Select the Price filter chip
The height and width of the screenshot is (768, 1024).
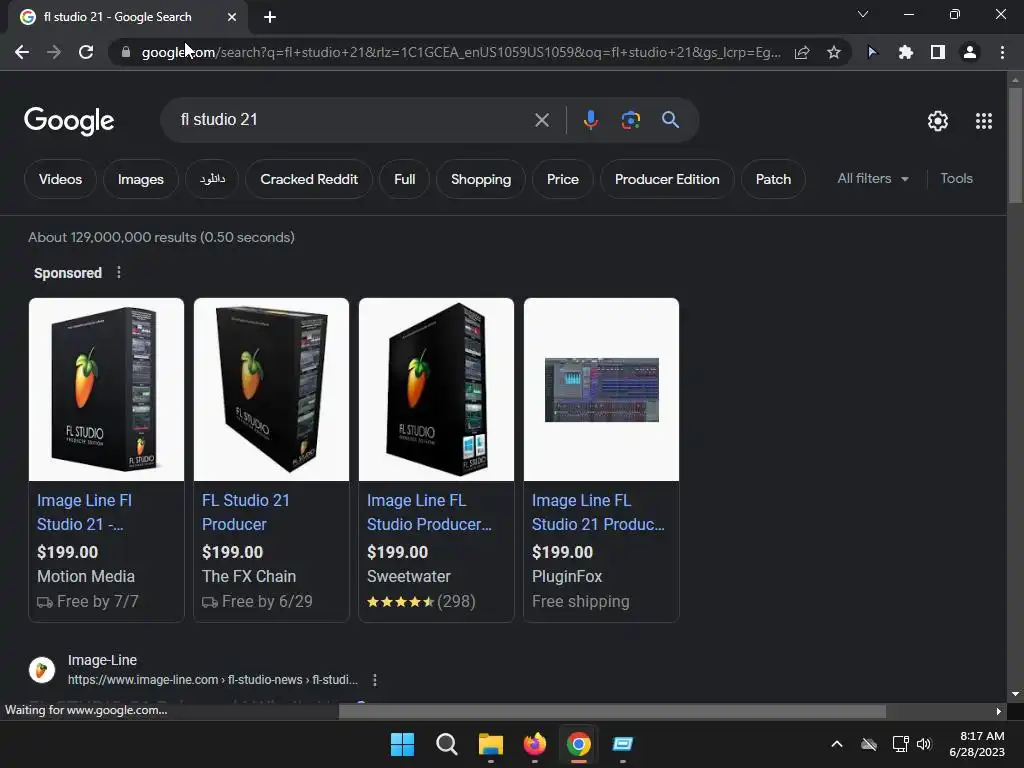click(562, 179)
